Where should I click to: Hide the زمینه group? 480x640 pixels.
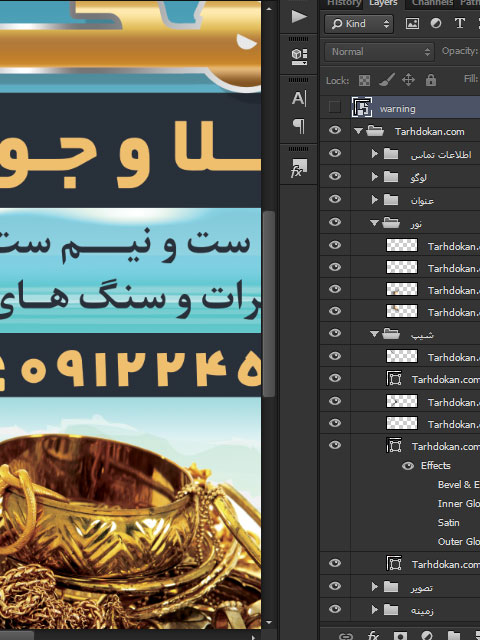point(335,609)
